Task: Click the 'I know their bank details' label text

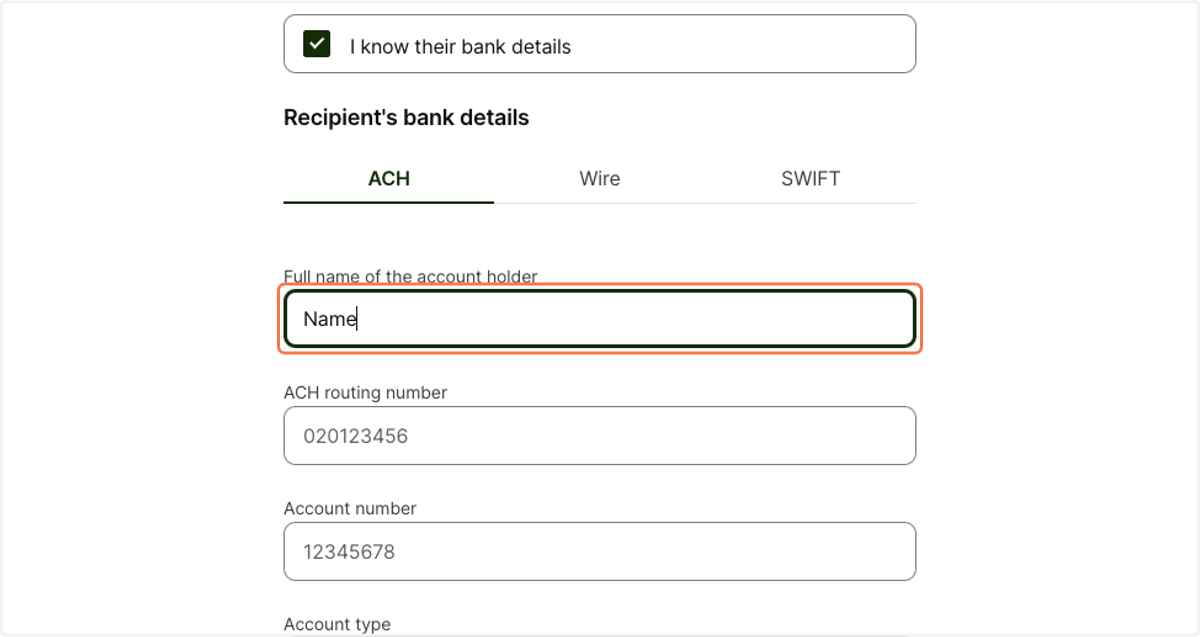Action: point(460,47)
